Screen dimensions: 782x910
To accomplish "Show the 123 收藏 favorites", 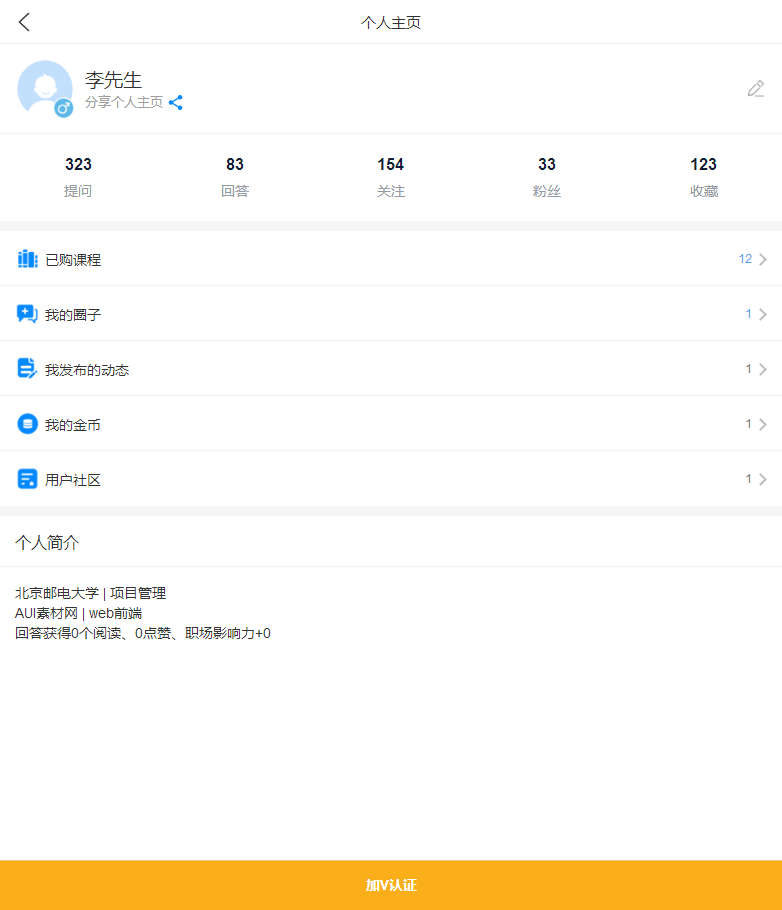I will [704, 177].
